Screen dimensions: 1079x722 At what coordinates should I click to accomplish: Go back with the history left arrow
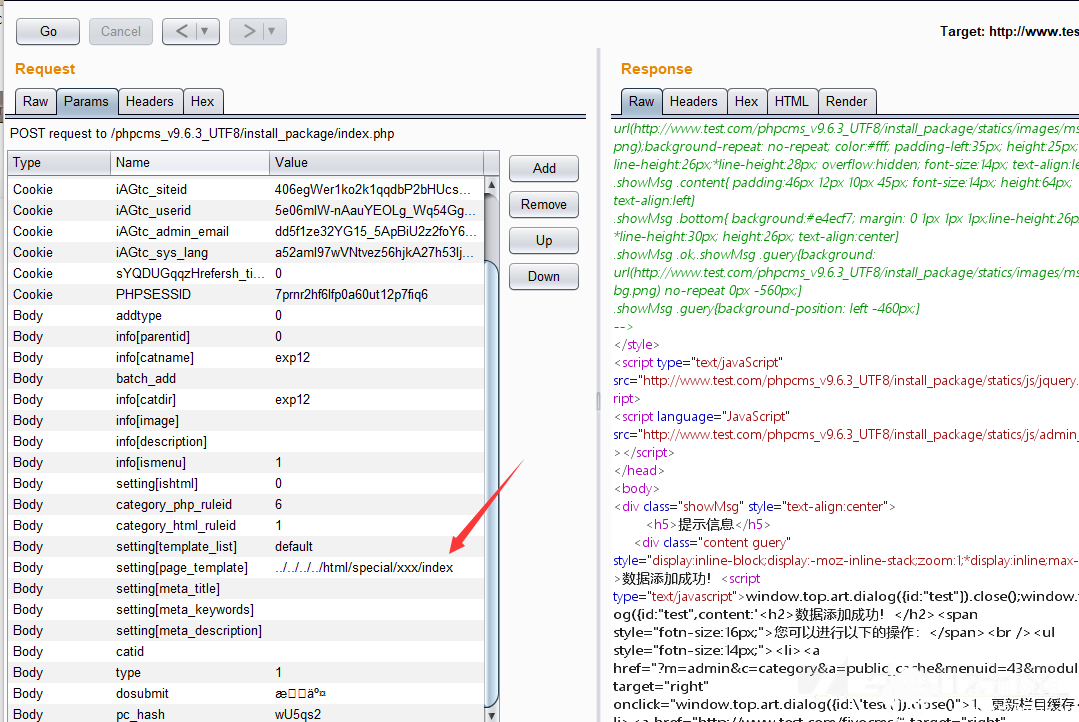point(181,32)
